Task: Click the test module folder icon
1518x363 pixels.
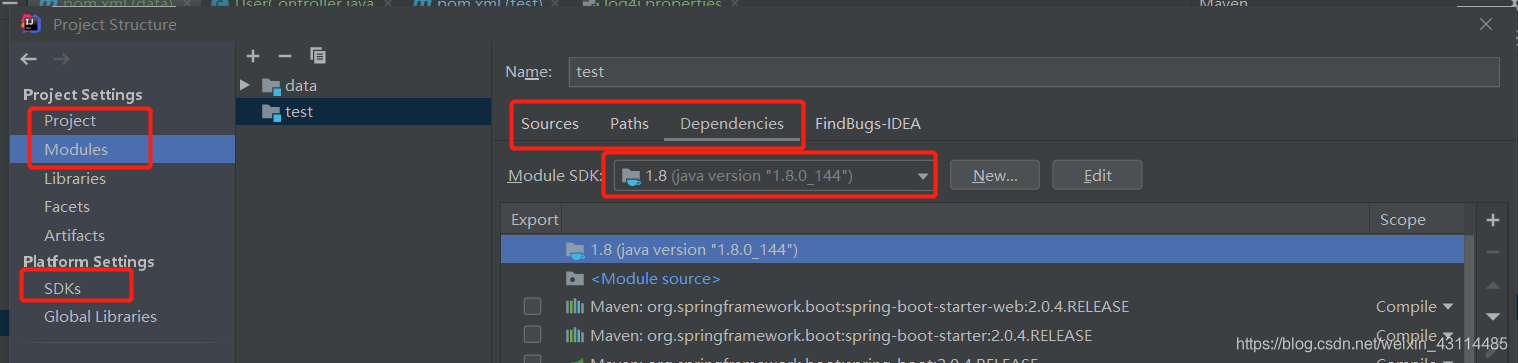Action: (x=271, y=112)
